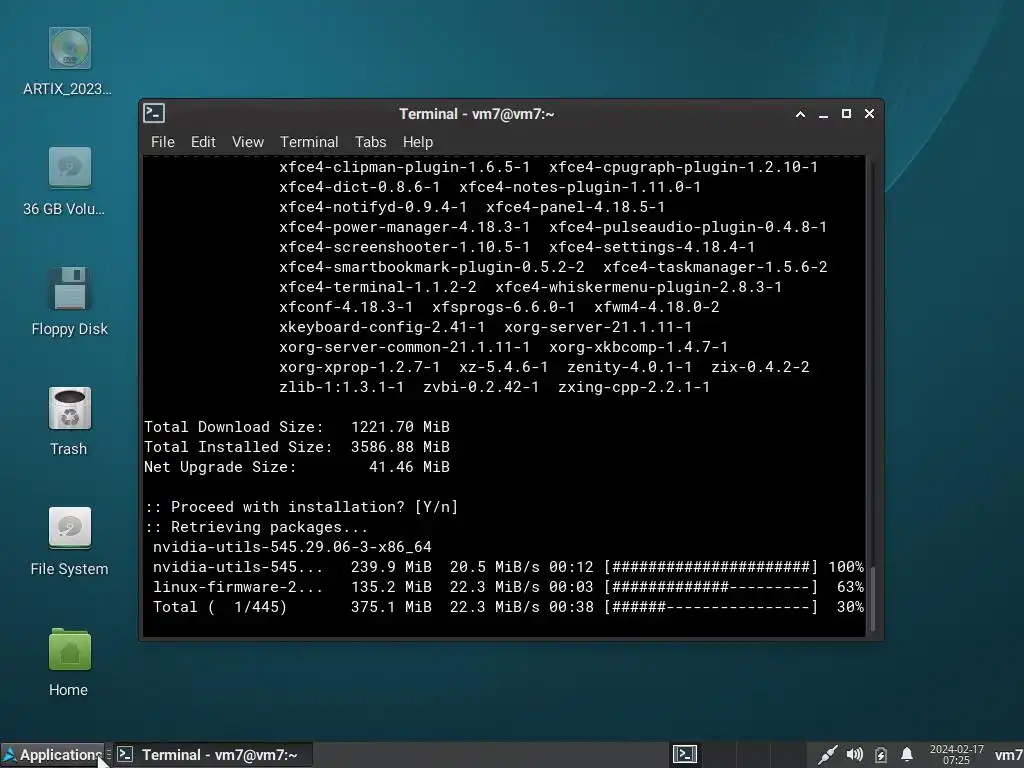
Task: Open the Help menu
Action: 418,142
